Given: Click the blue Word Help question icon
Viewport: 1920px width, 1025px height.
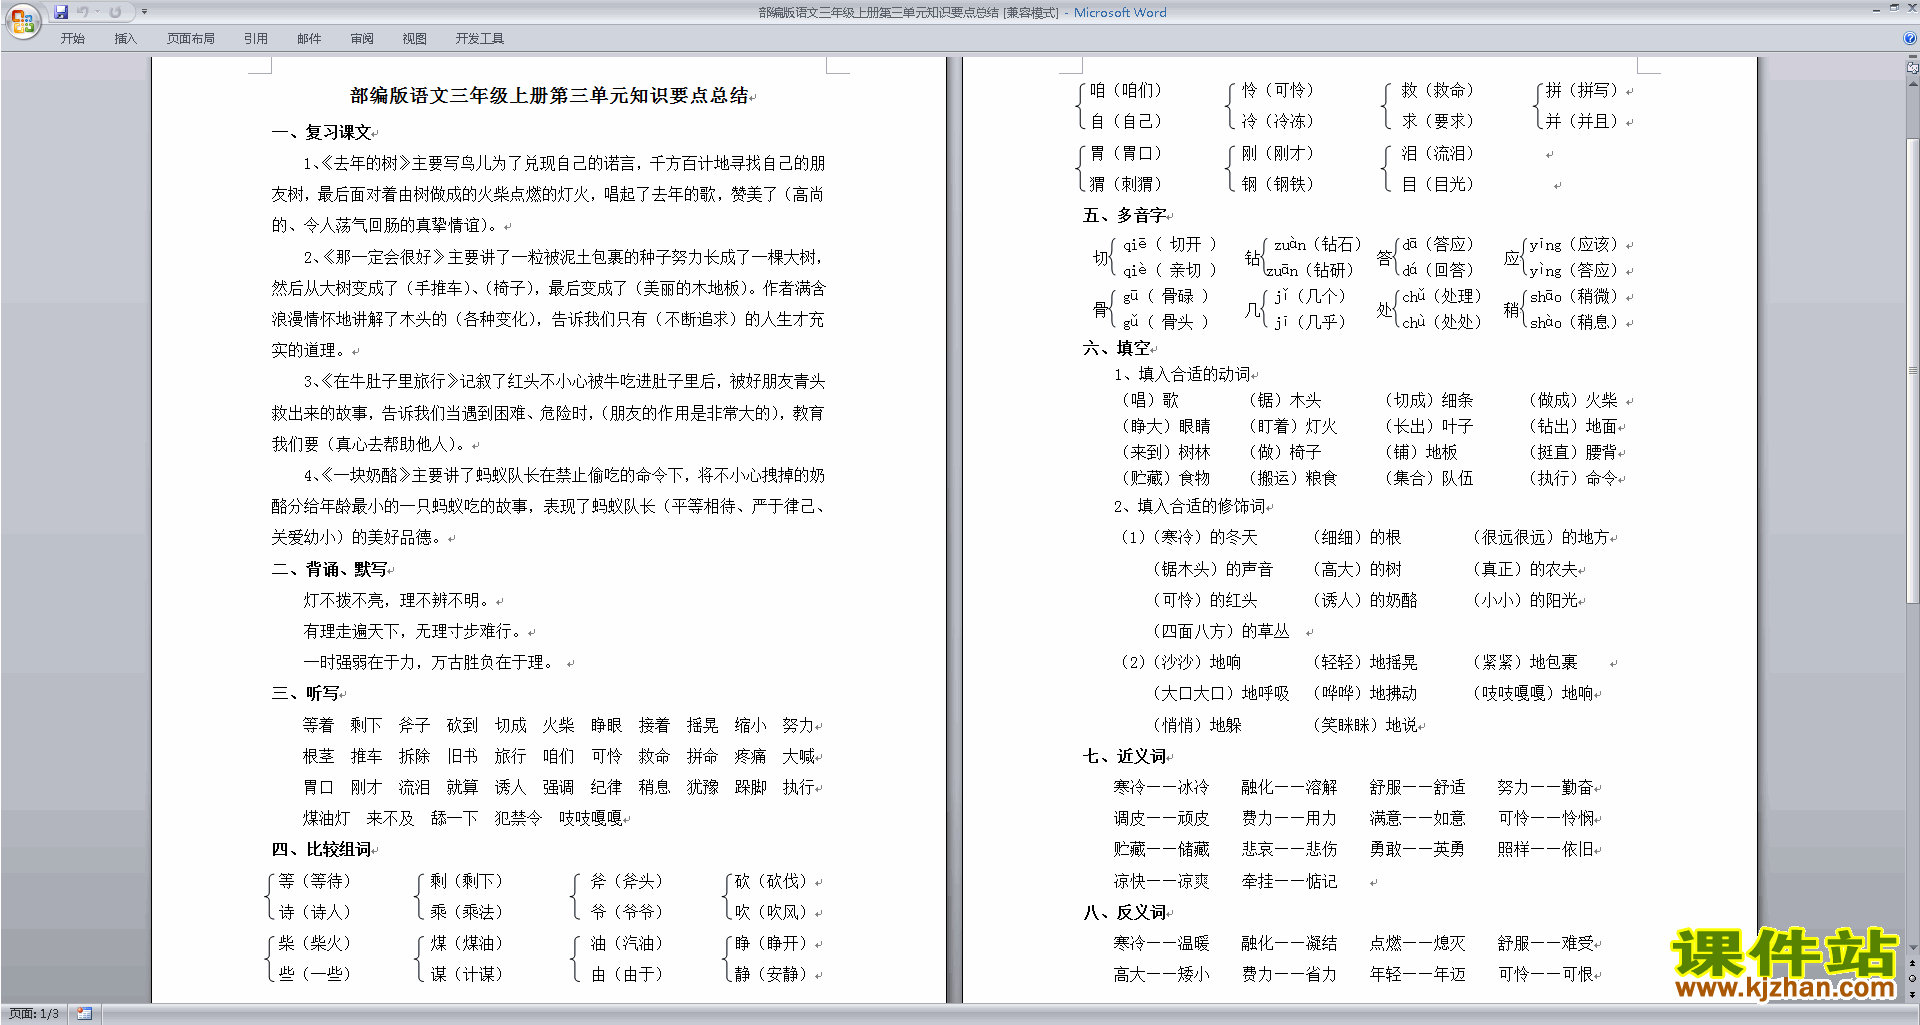Looking at the screenshot, I should 1910,38.
